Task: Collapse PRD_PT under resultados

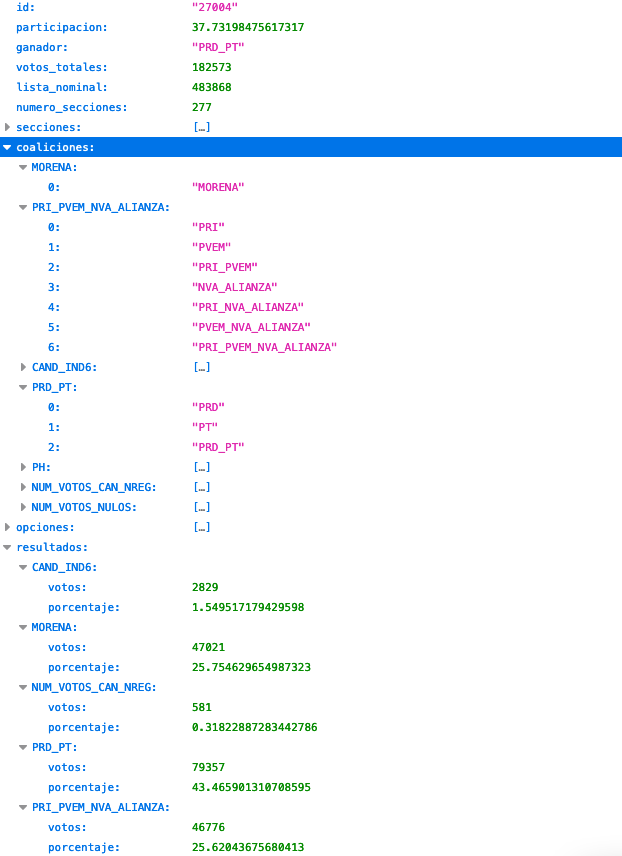Action: click(x=23, y=747)
